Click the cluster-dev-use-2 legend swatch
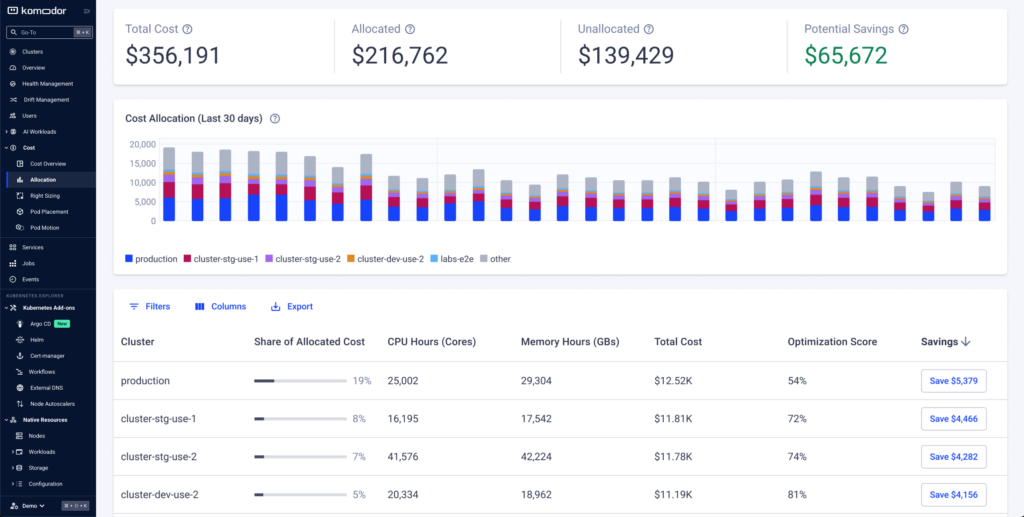1024x517 pixels. [x=351, y=259]
